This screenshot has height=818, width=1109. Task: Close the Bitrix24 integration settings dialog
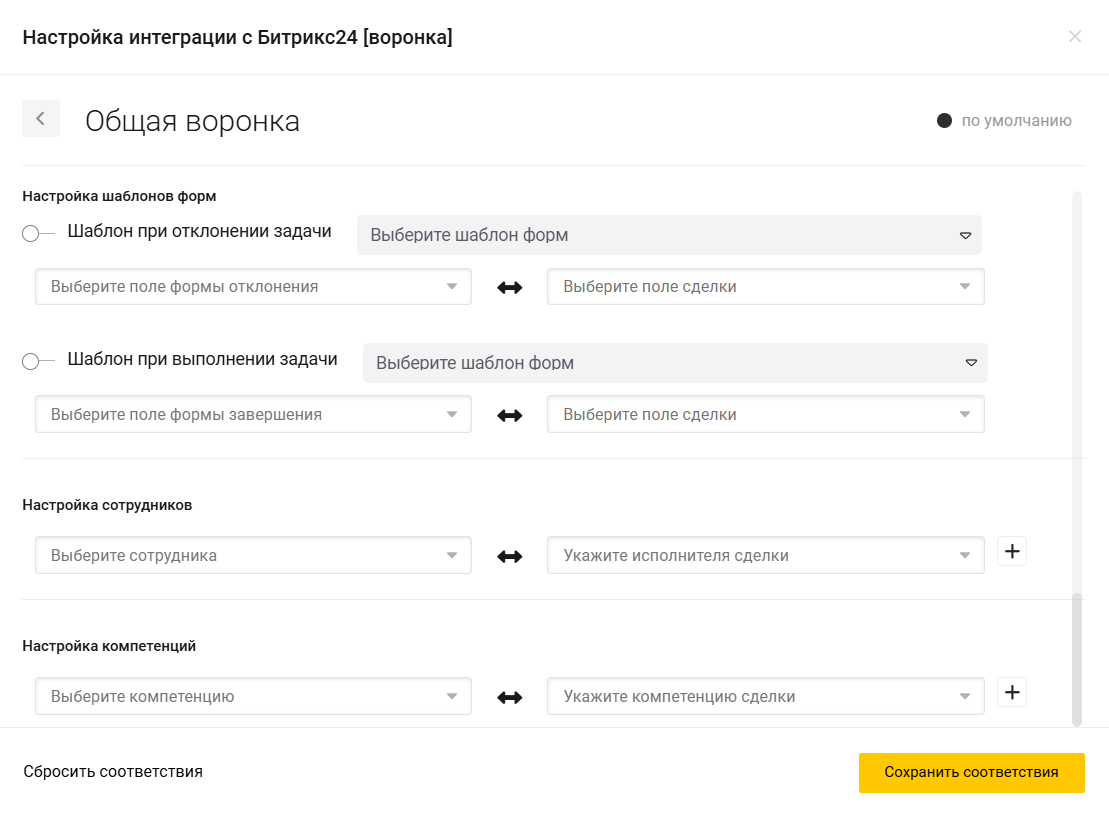(1074, 37)
